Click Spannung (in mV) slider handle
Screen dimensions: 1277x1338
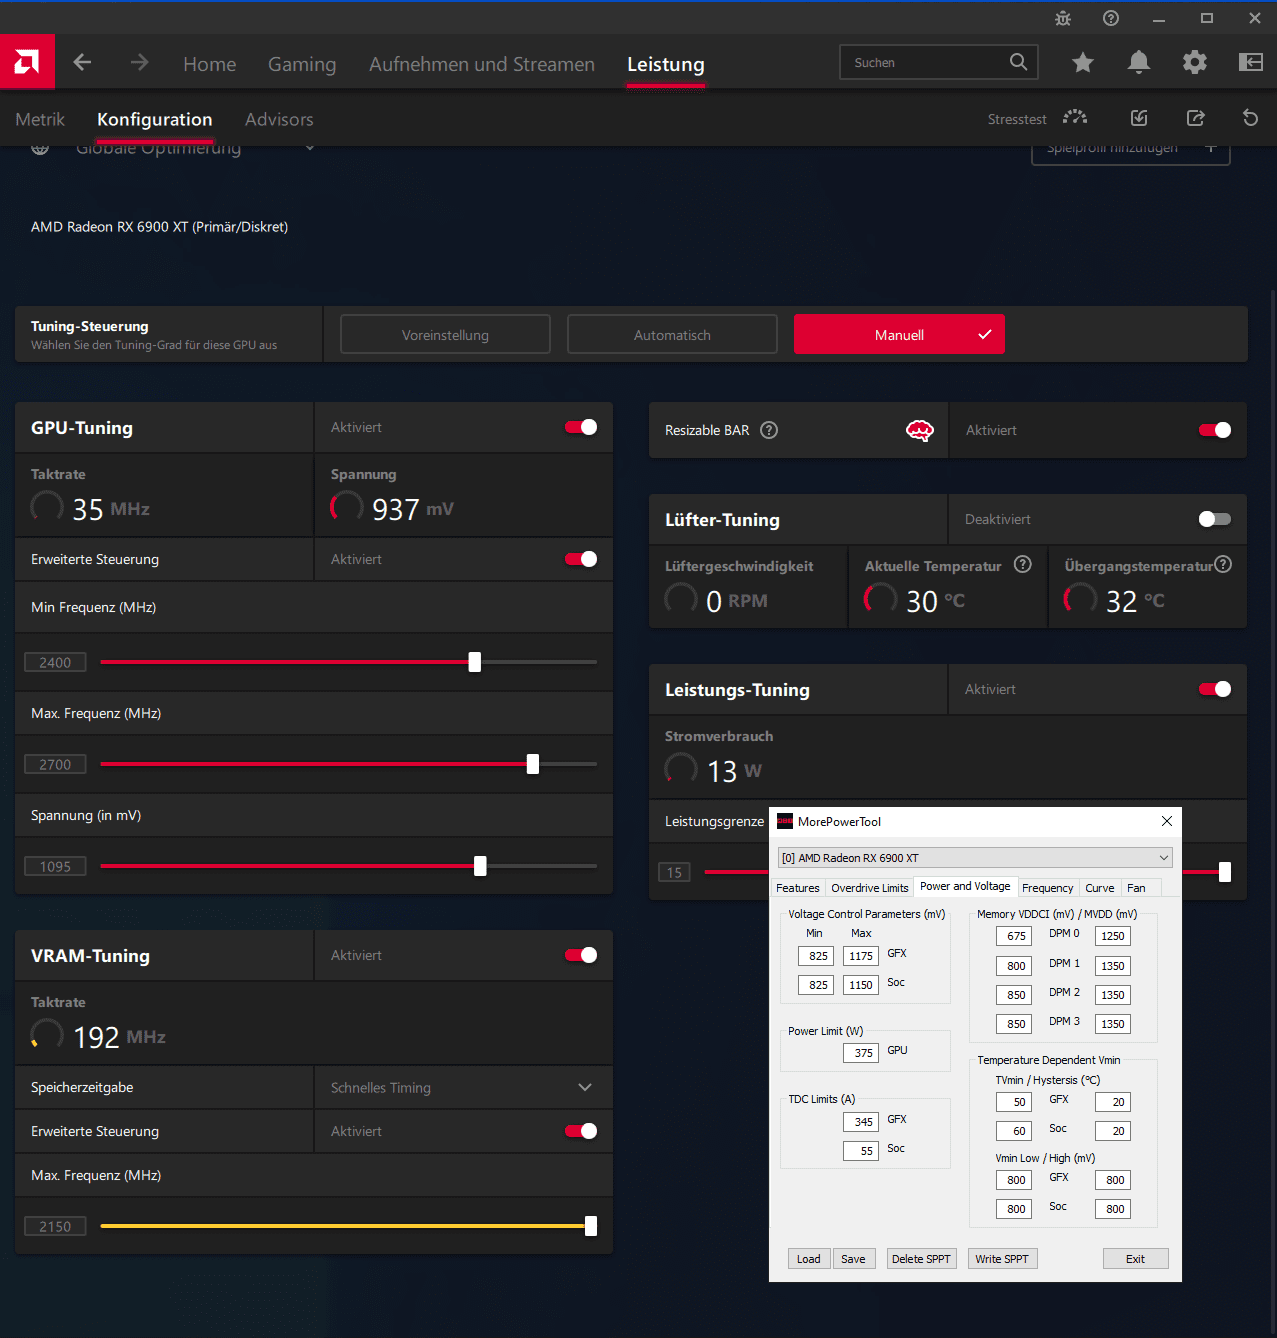480,866
